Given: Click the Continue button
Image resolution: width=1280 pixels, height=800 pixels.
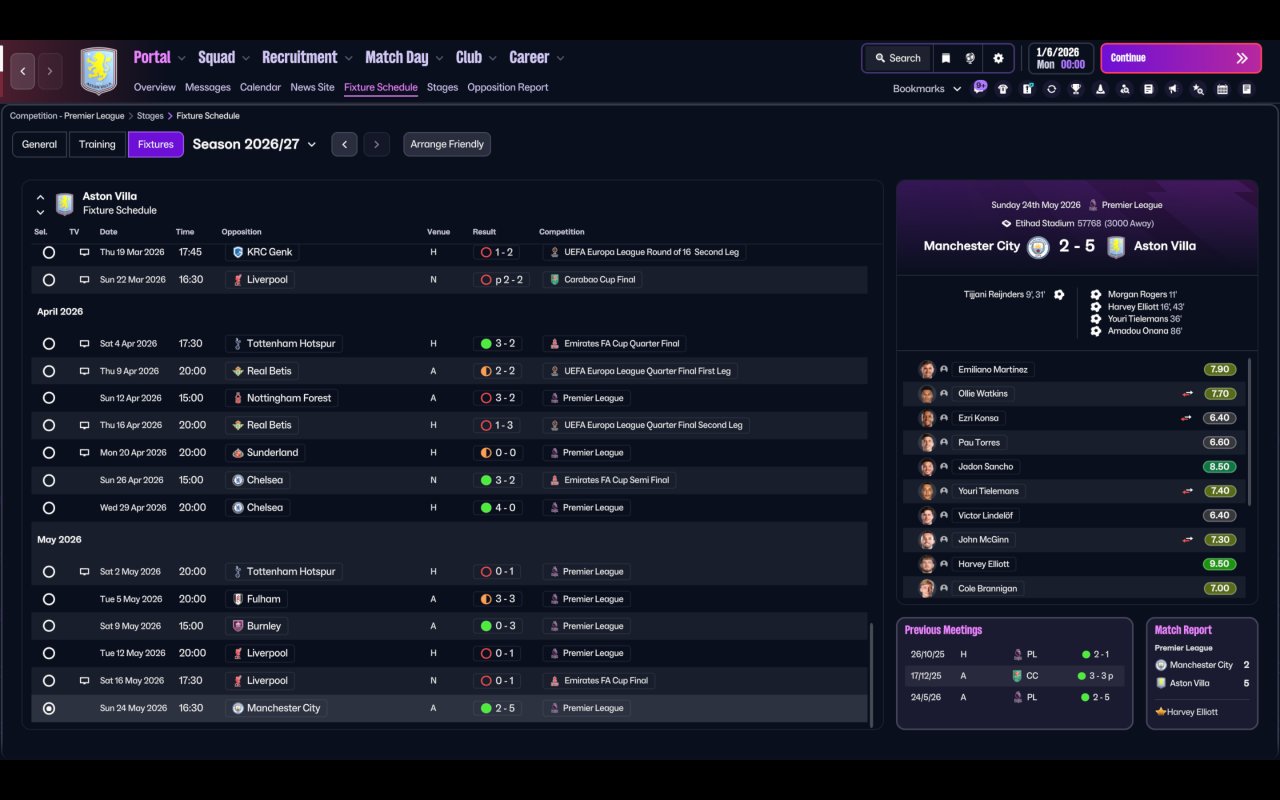Looking at the screenshot, I should (1180, 58).
